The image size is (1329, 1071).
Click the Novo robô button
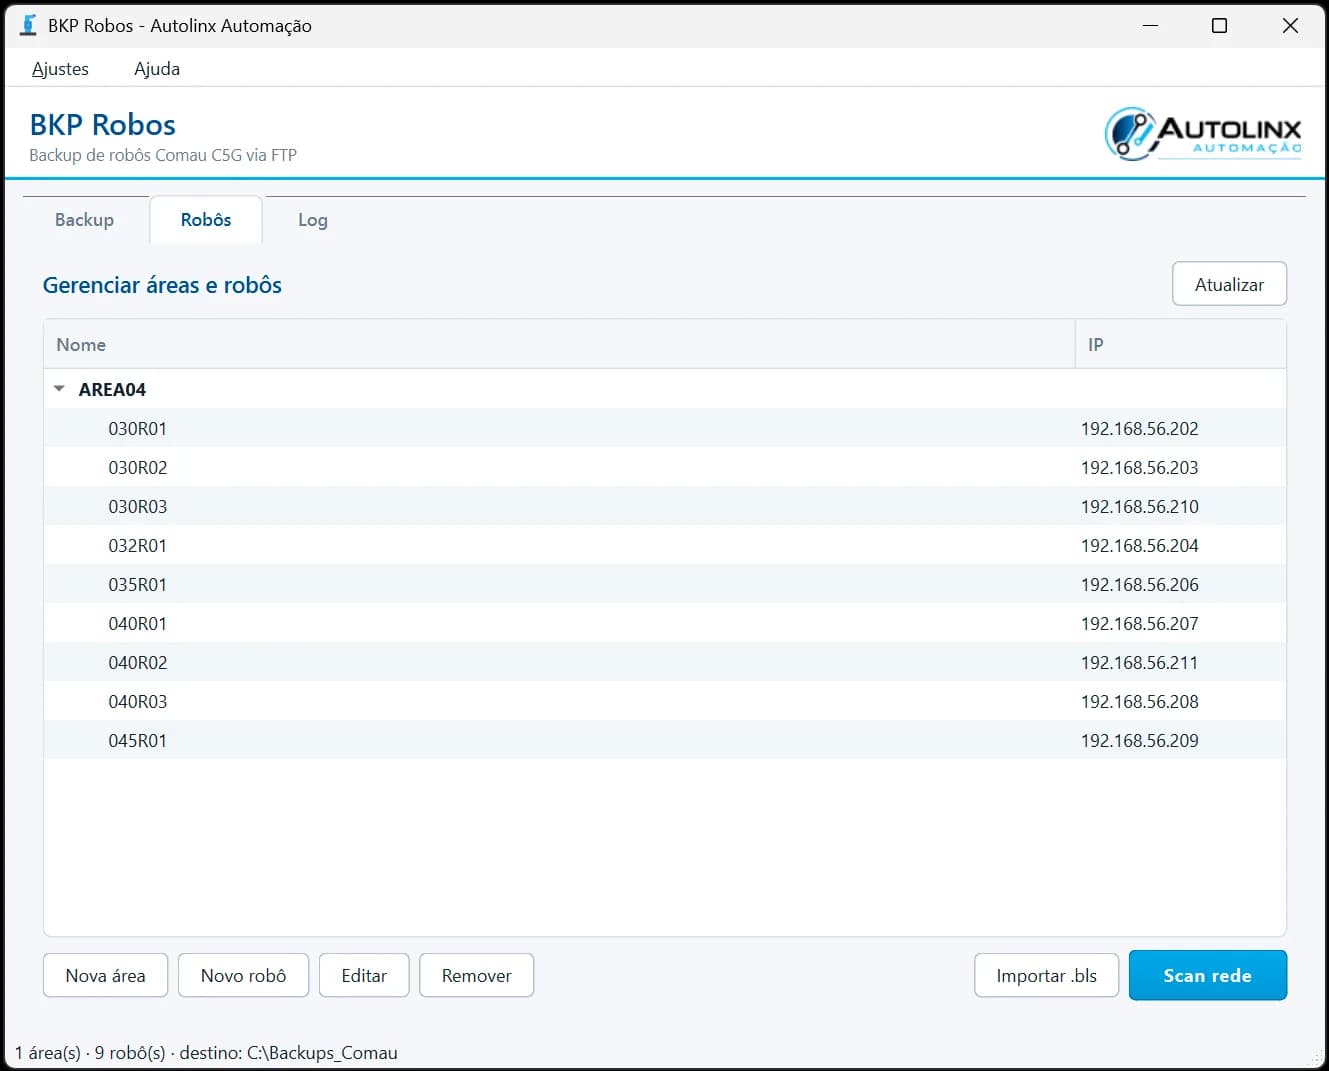click(x=243, y=975)
